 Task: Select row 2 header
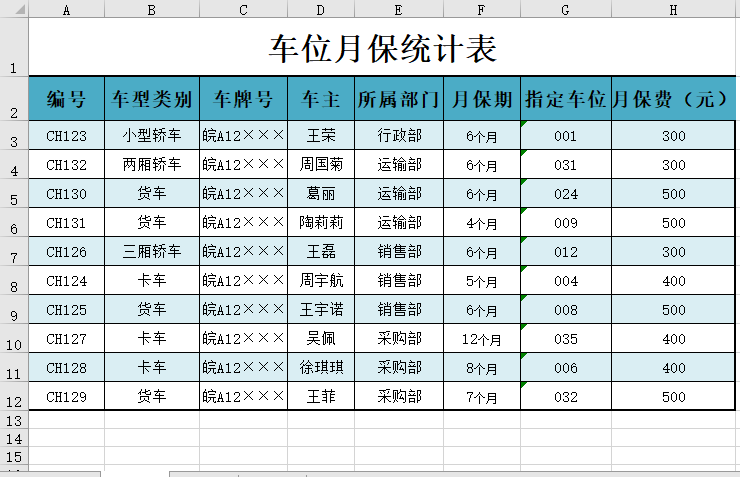[14, 99]
